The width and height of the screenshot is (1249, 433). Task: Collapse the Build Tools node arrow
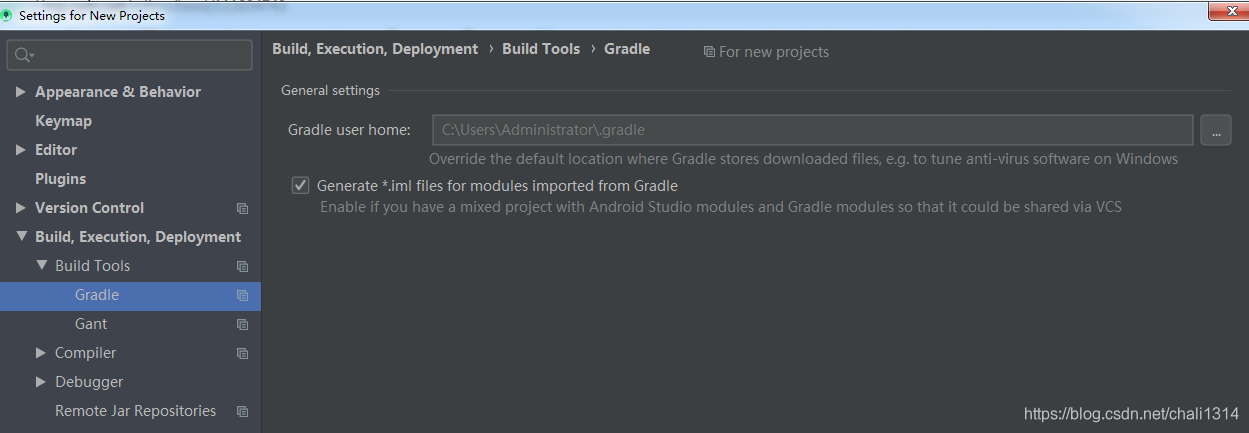coord(41,266)
